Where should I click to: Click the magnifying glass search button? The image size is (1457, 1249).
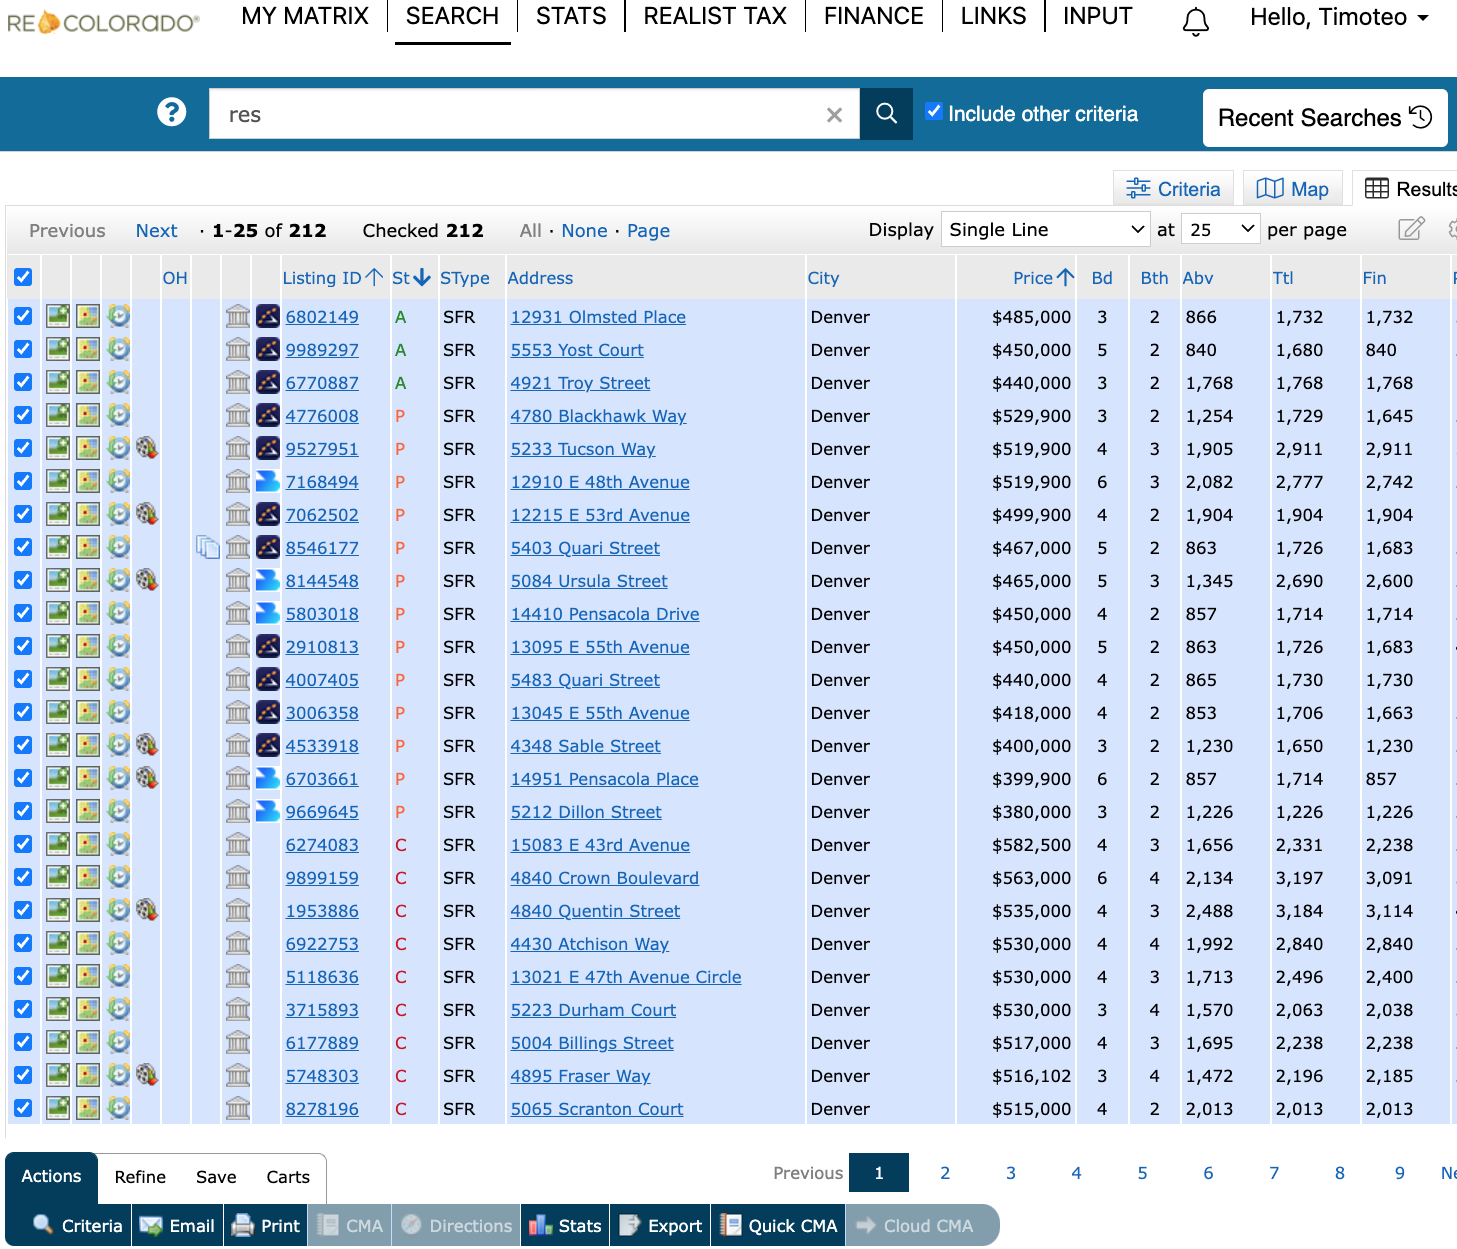click(x=886, y=114)
